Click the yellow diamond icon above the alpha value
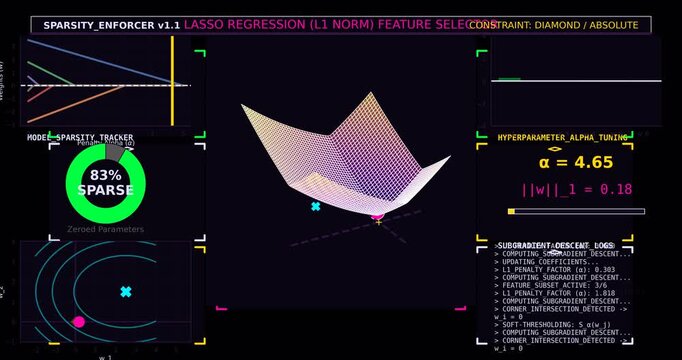682x360 pixels. 554,149
